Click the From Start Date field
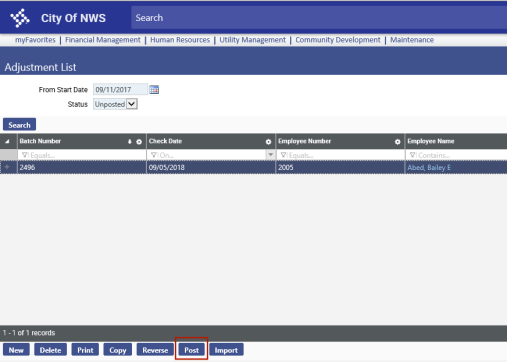The width and height of the screenshot is (507, 362). tap(120, 89)
